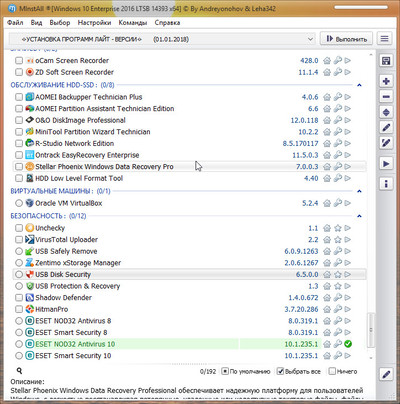Click the hamburger menu button at top right
400x404 pixels.
(x=384, y=39)
